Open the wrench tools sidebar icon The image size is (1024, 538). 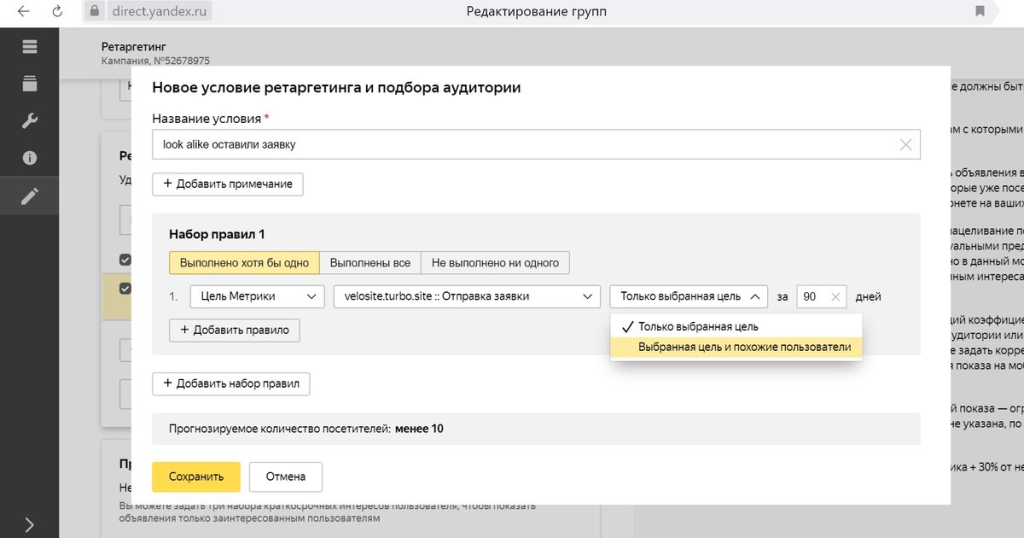coord(29,121)
